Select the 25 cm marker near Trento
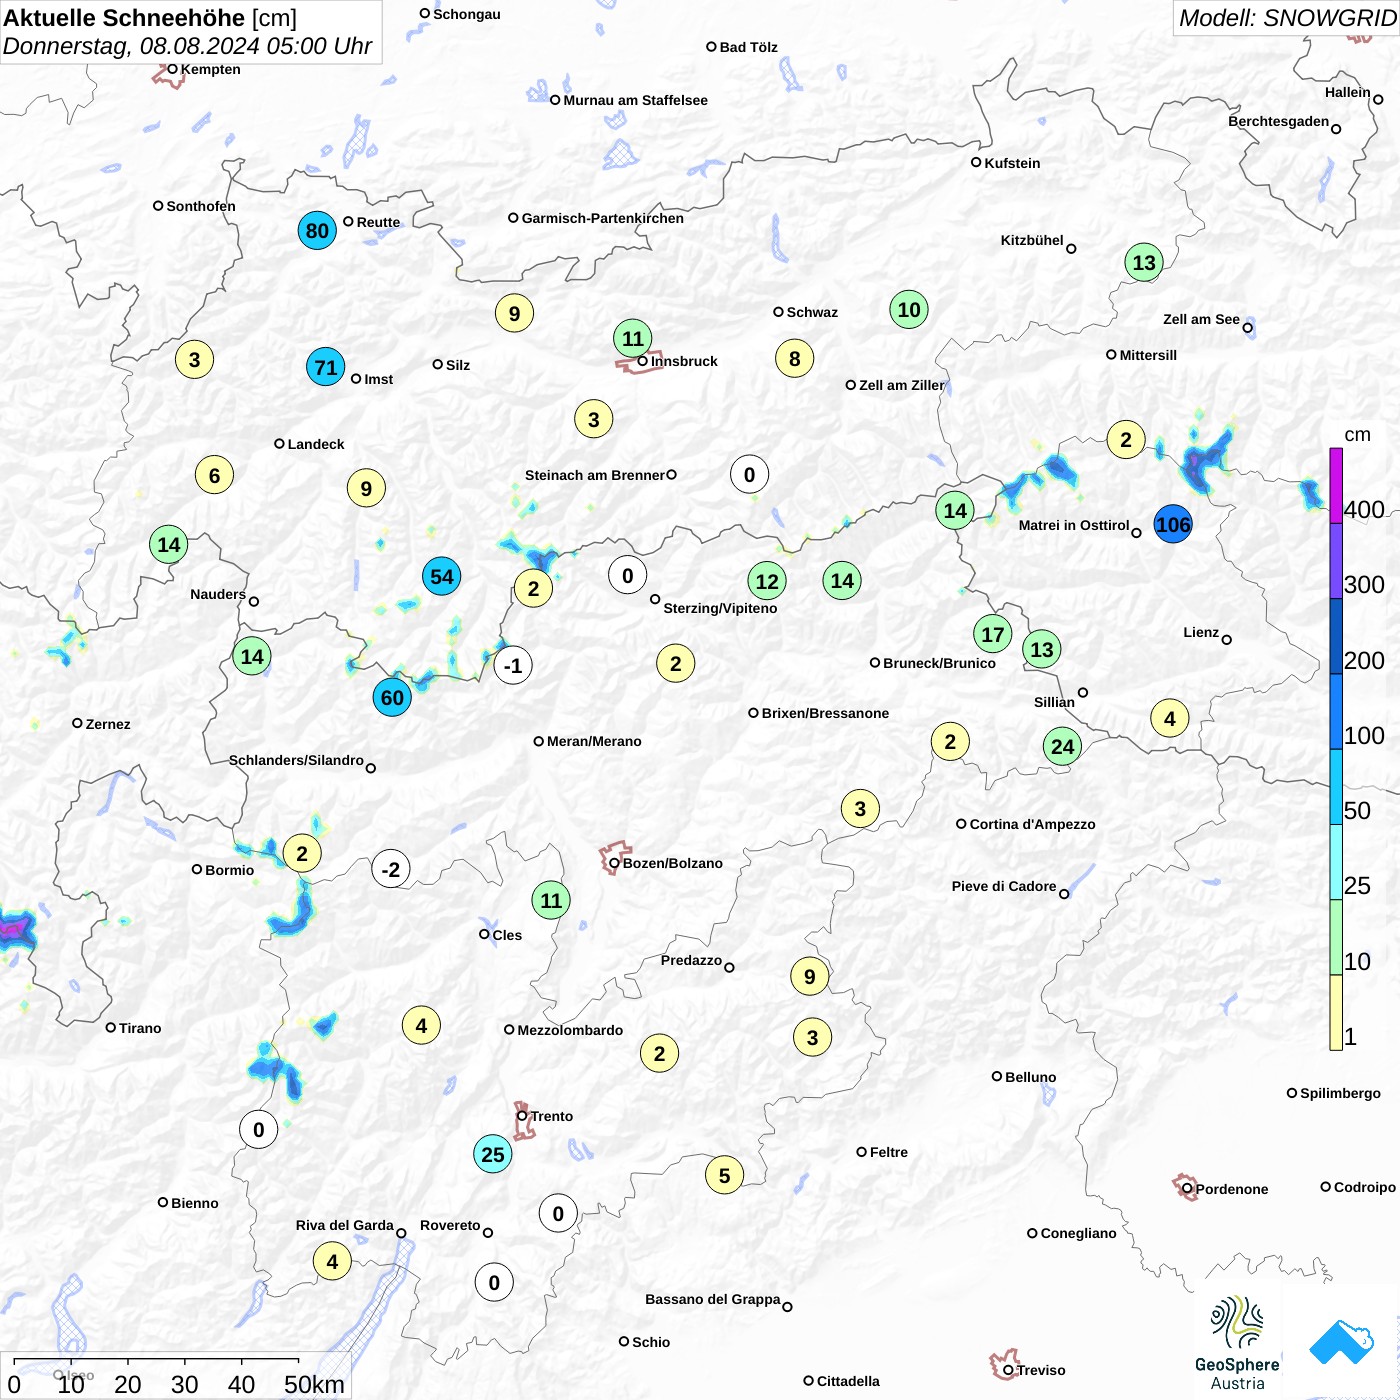Image resolution: width=1400 pixels, height=1400 pixels. [493, 1154]
